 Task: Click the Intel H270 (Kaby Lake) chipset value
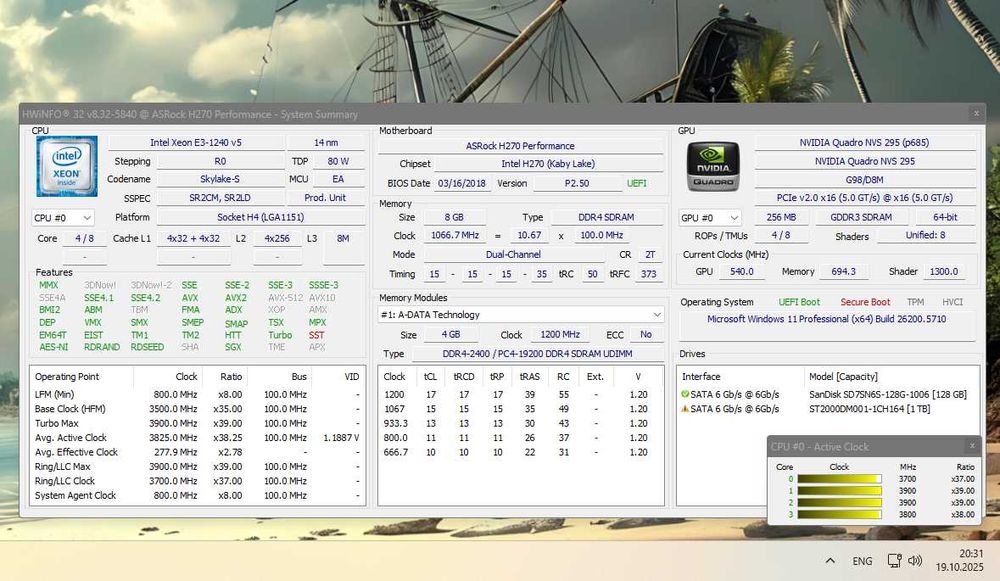(548, 164)
